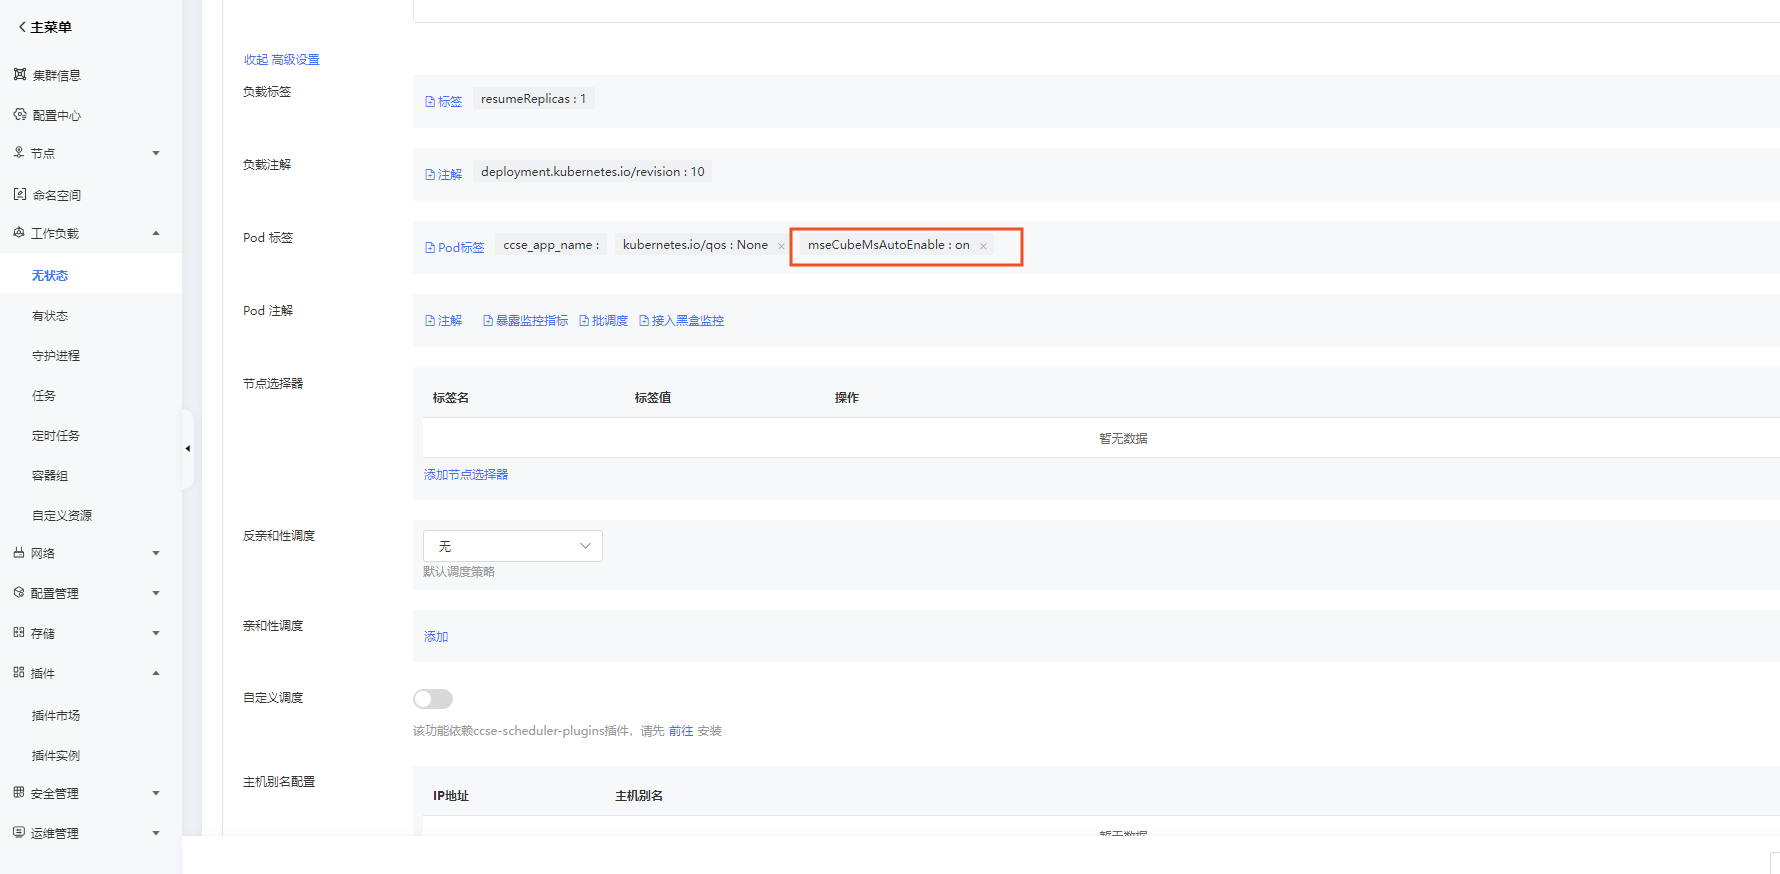Click the 操作 column header
1780x874 pixels.
(x=847, y=398)
